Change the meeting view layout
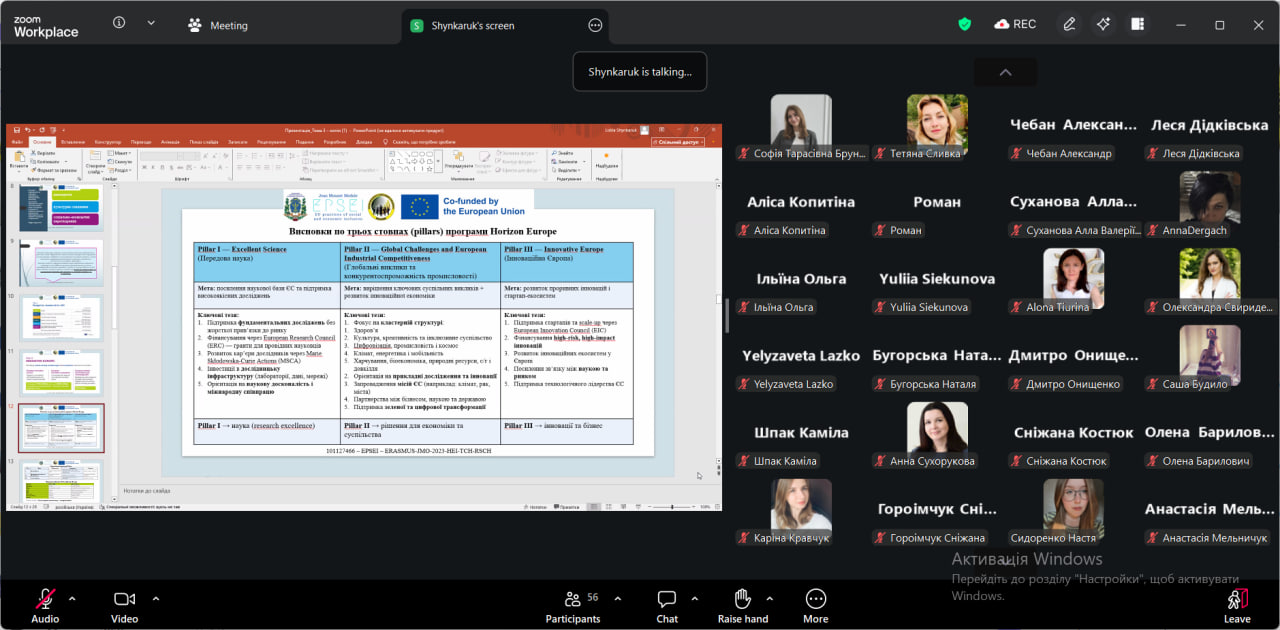 pyautogui.click(x=1137, y=24)
